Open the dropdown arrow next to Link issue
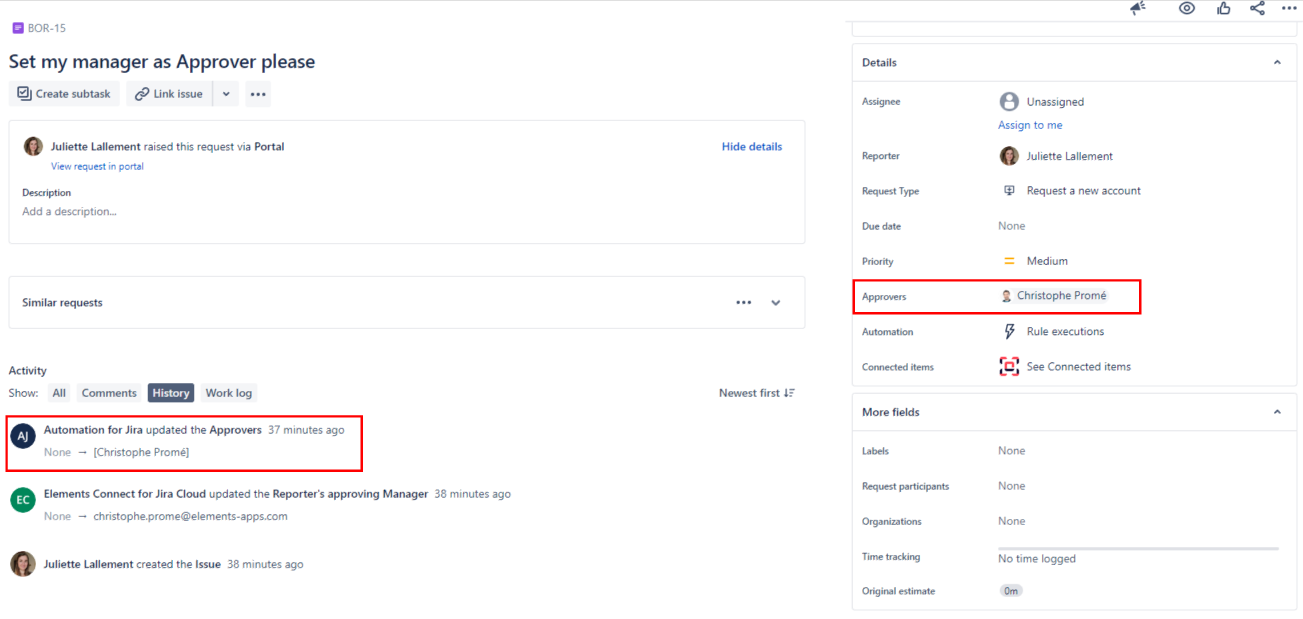 tap(226, 94)
